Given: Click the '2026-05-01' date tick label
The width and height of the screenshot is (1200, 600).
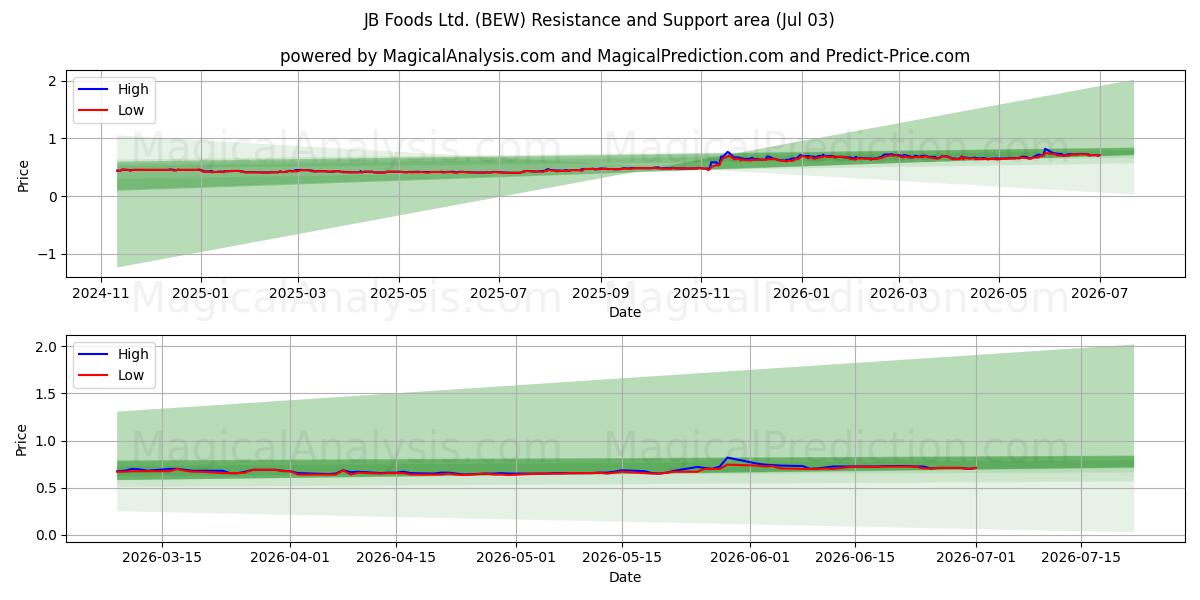Looking at the screenshot, I should tap(517, 558).
